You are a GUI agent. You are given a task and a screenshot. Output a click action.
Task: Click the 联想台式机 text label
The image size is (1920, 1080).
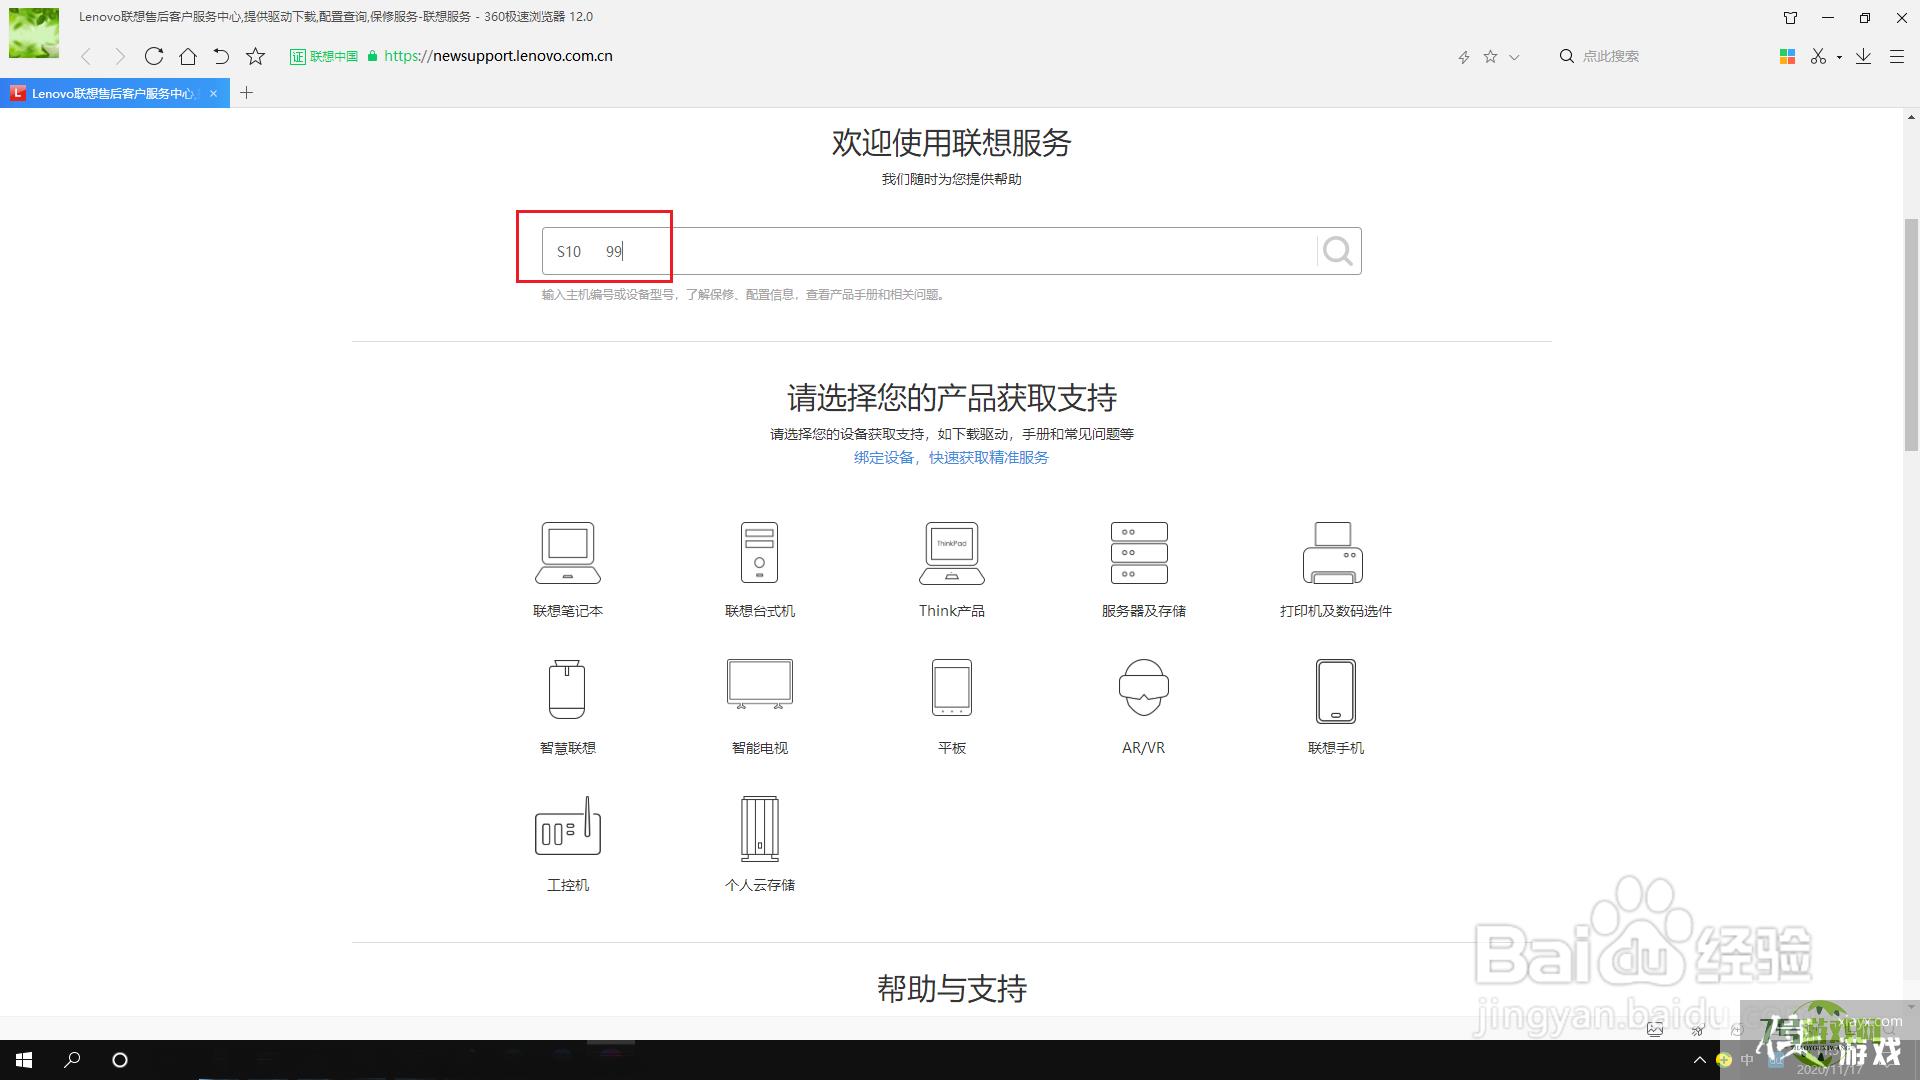(x=760, y=611)
